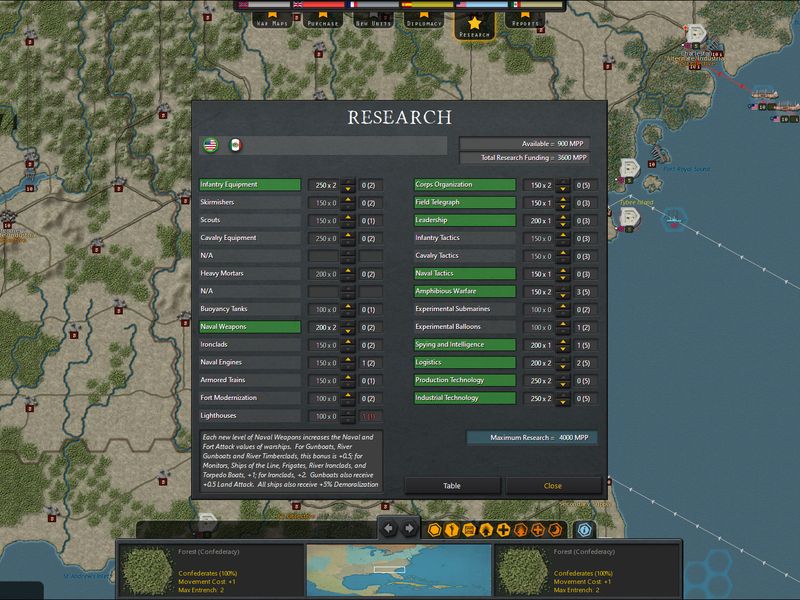Screen dimensions: 800x600
Task: Select Experimental Balloons research row
Action: pyautogui.click(x=465, y=327)
